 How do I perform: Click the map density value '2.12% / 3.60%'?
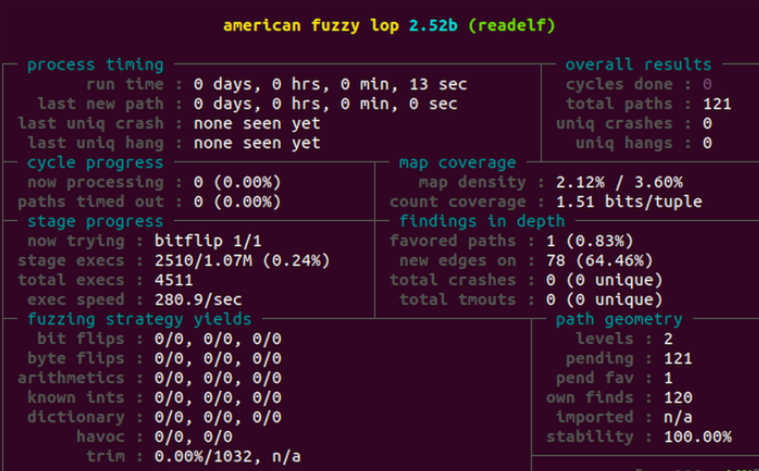[619, 182]
